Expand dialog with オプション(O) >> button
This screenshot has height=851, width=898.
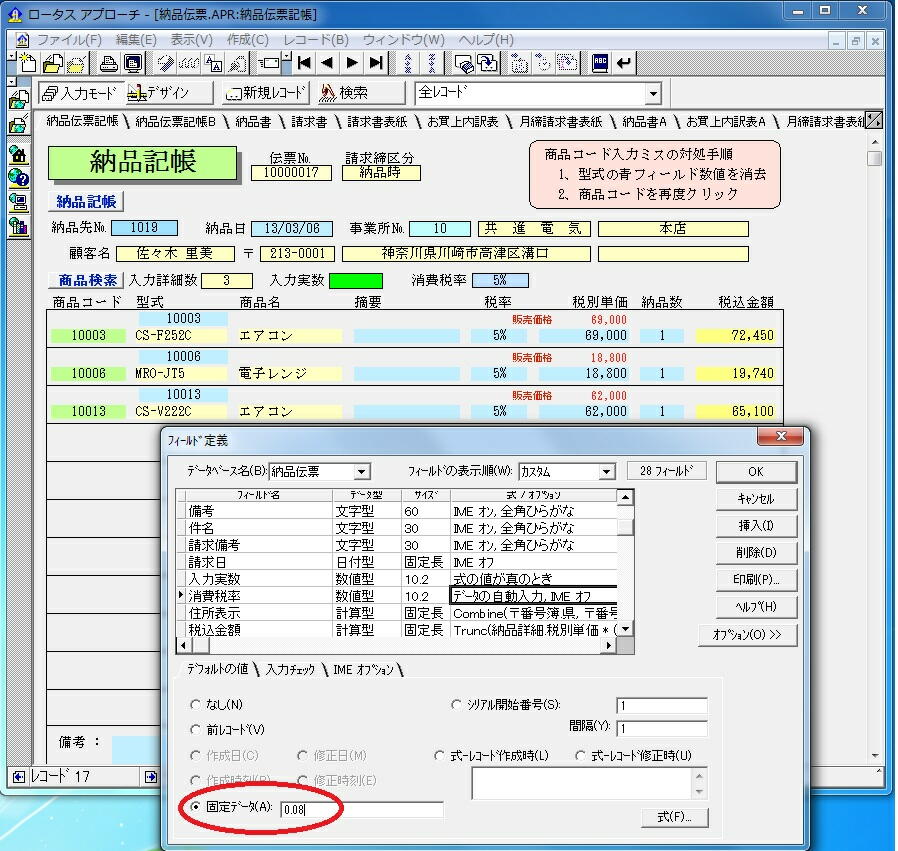pos(747,635)
